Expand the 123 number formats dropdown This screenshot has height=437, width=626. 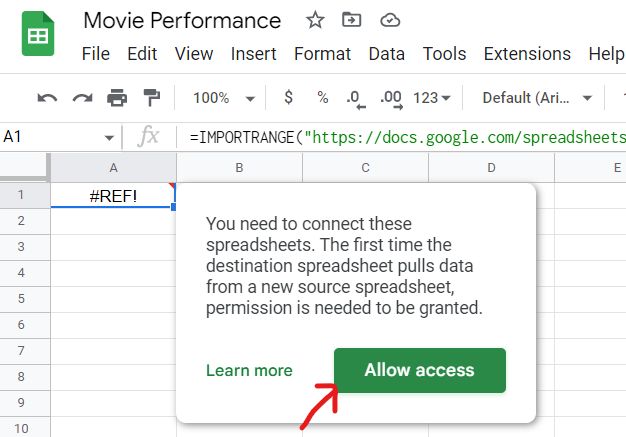[x=432, y=98]
